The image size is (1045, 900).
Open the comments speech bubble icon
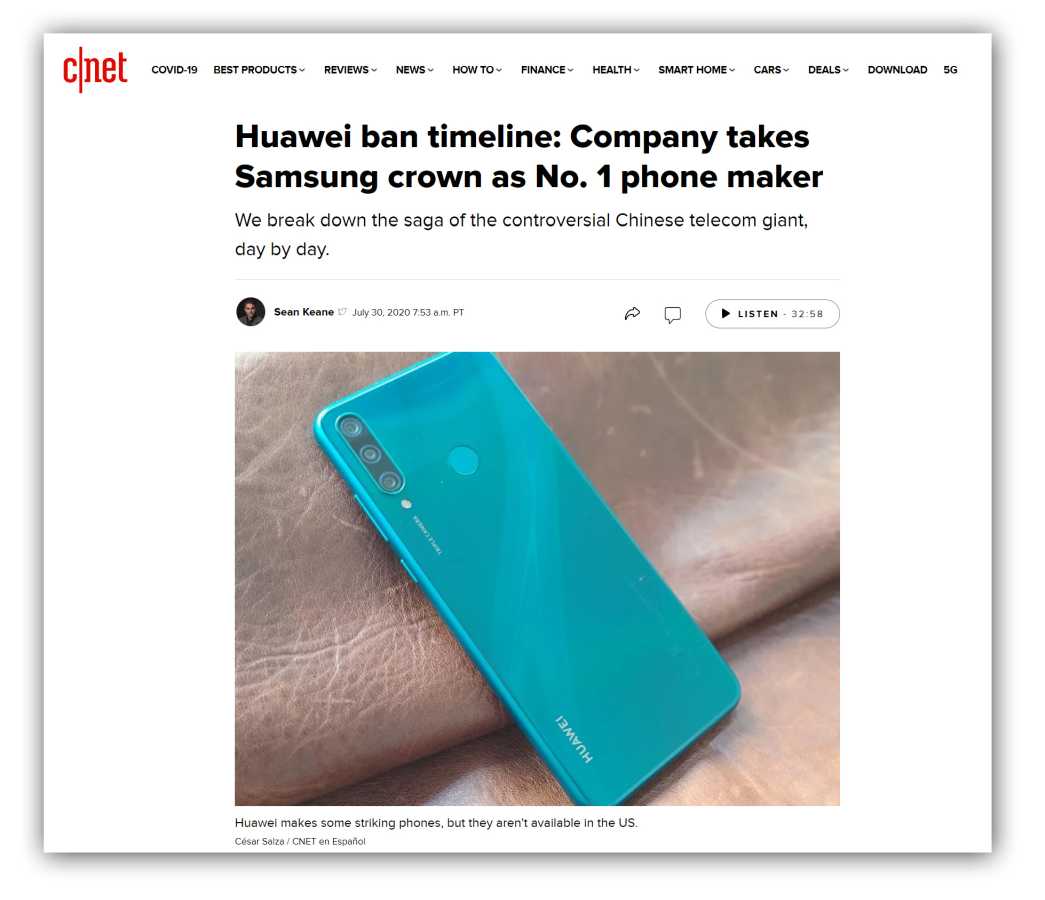click(672, 315)
